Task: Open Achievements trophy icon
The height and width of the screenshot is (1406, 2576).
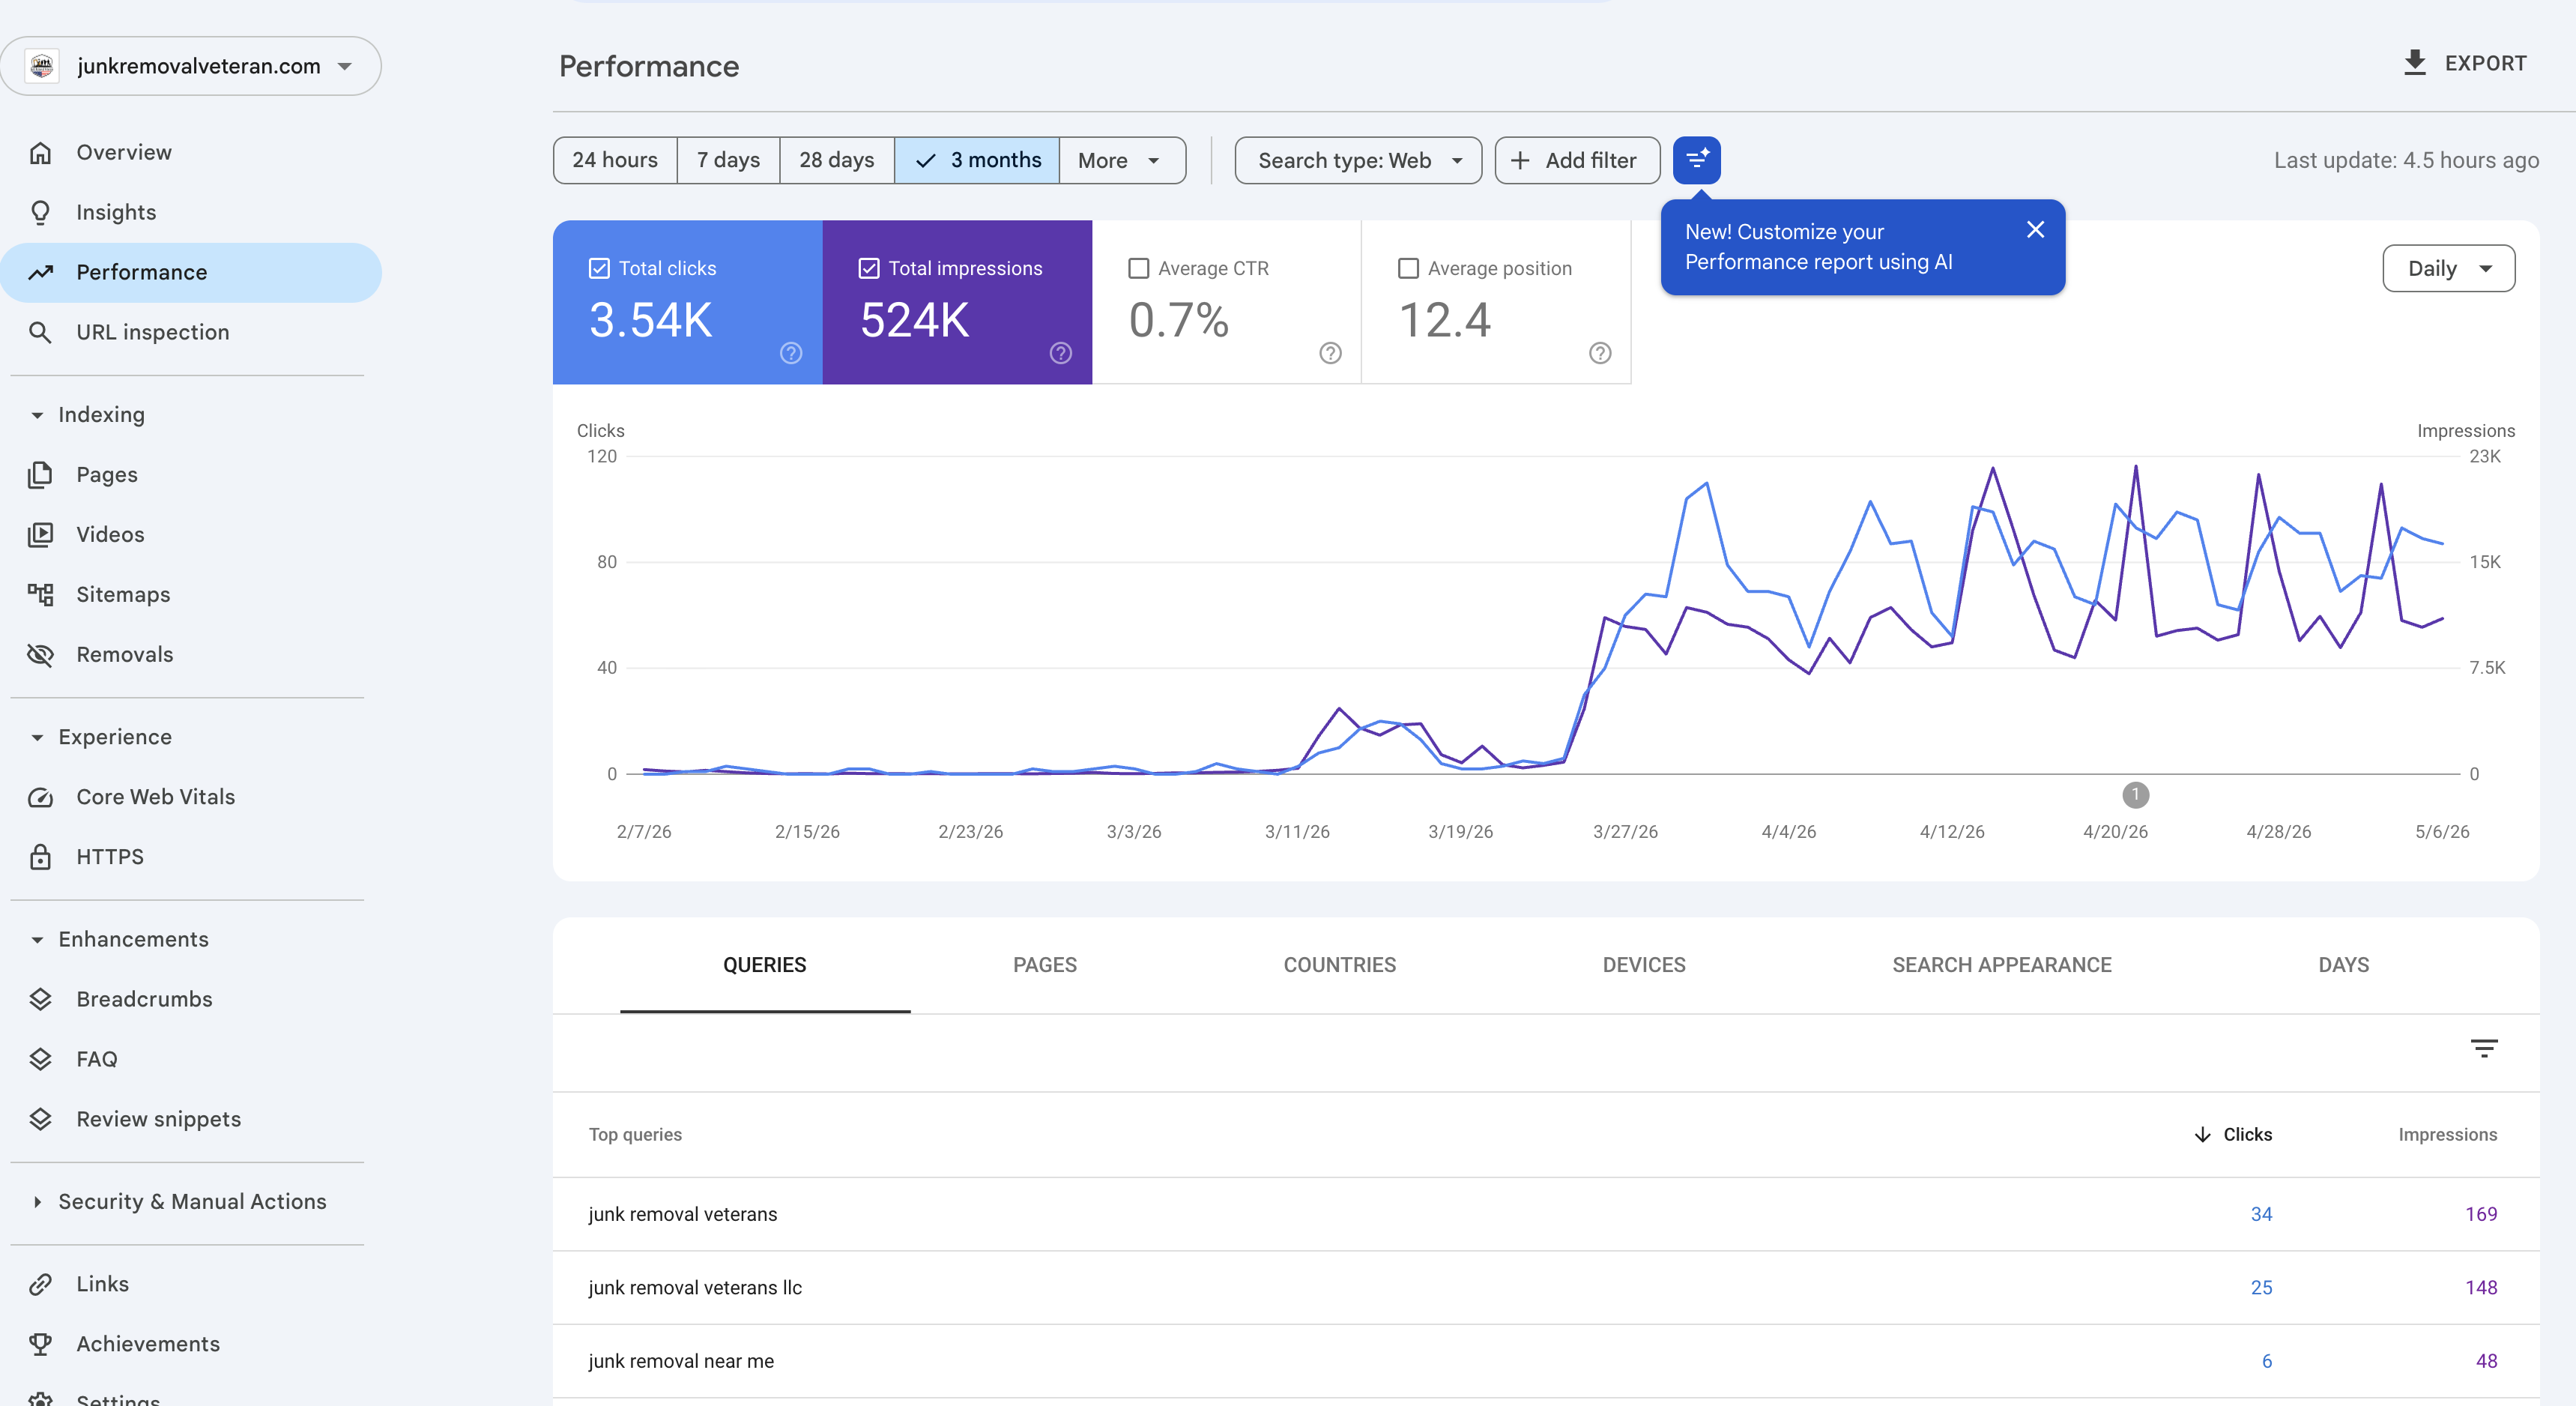Action: 40,1344
